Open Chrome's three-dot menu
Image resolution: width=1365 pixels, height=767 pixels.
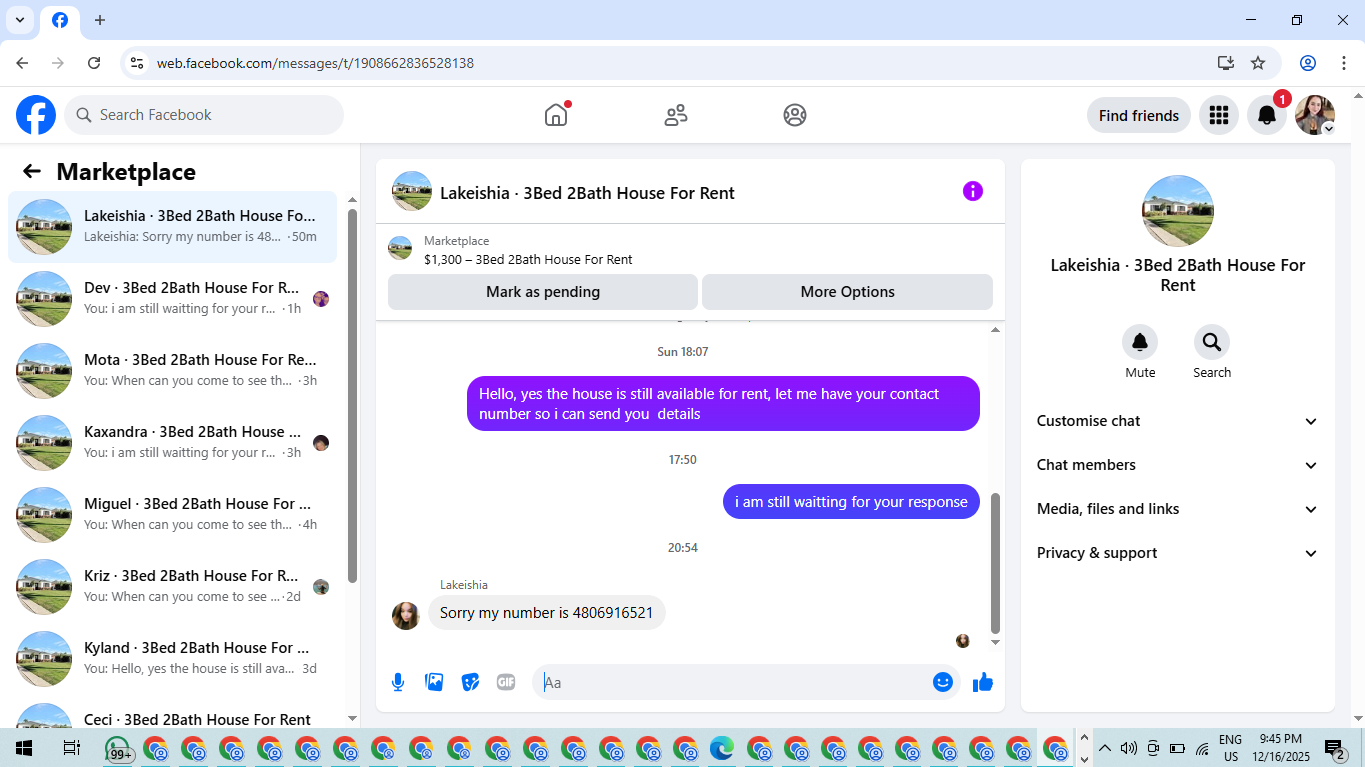point(1342,63)
